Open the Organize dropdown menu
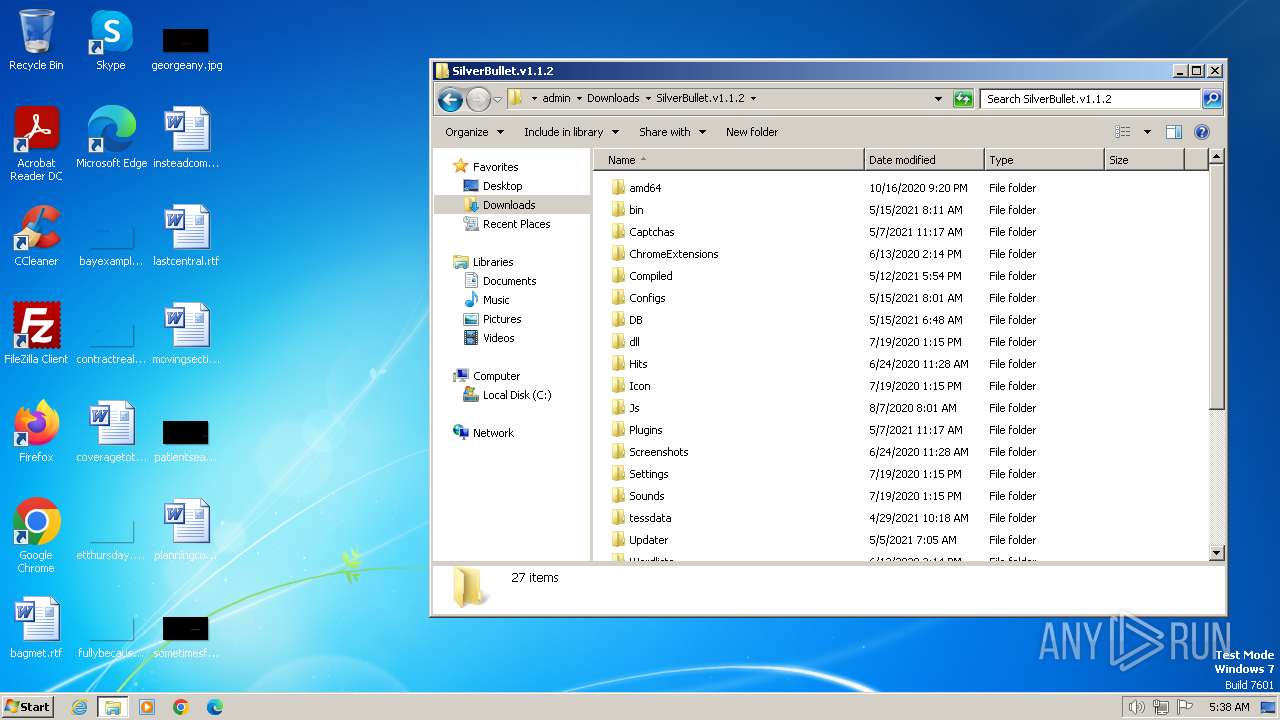1280x720 pixels. 474,132
